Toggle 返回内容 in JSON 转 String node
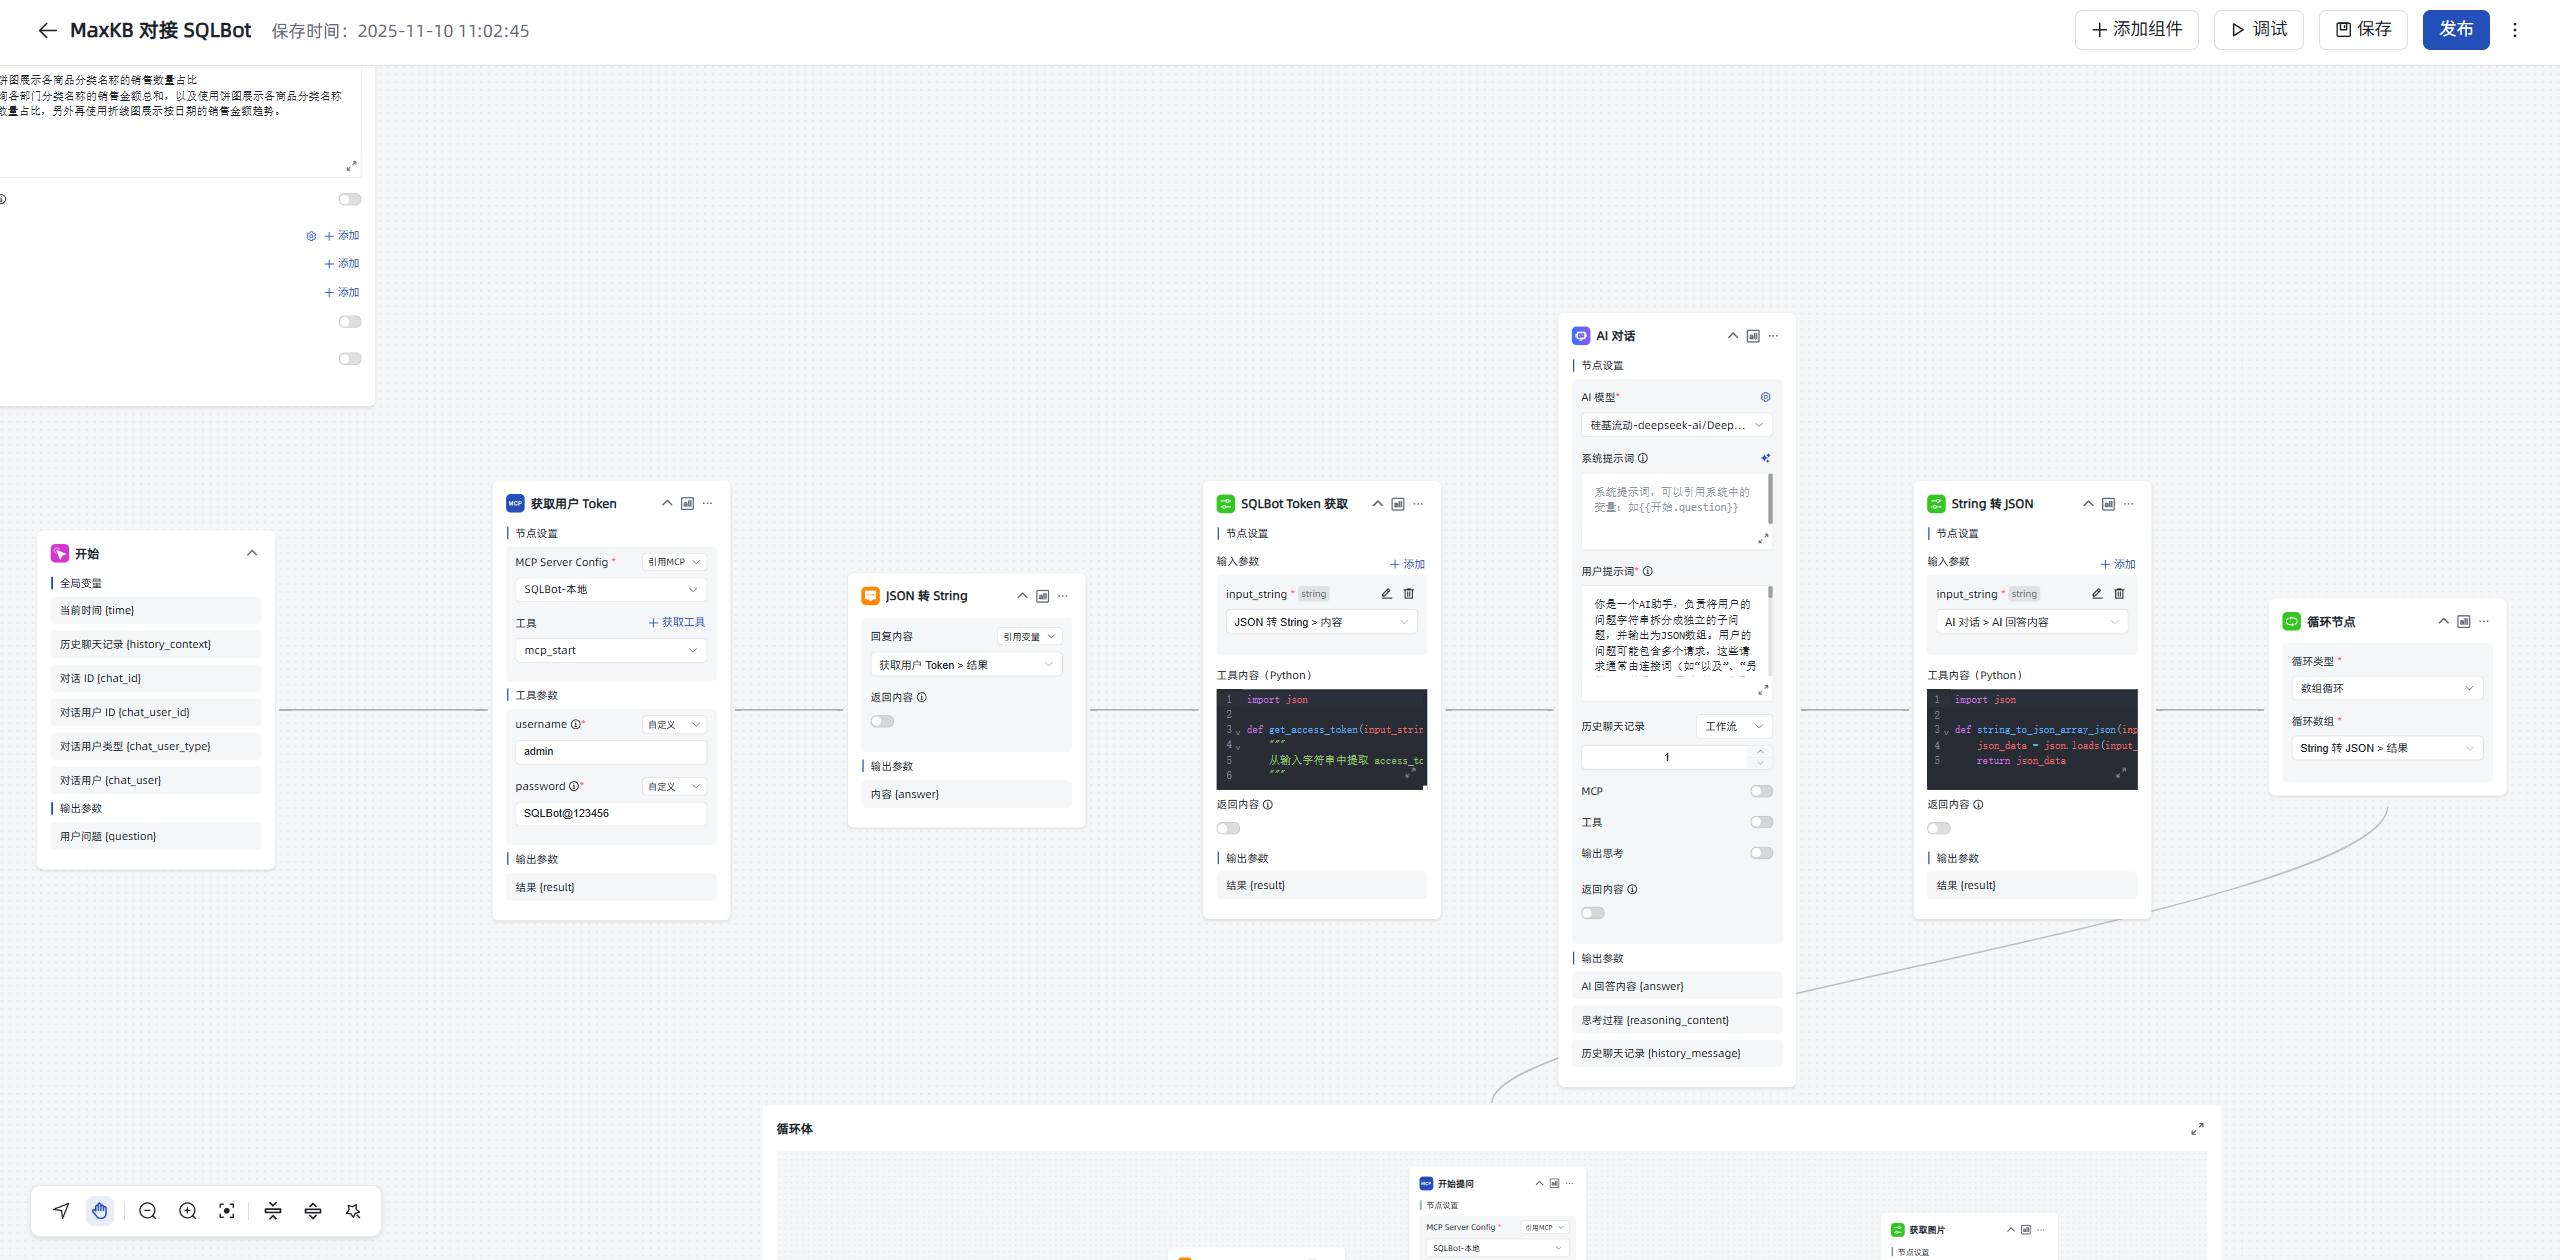Image resolution: width=2560 pixels, height=1260 pixels. coord(882,721)
